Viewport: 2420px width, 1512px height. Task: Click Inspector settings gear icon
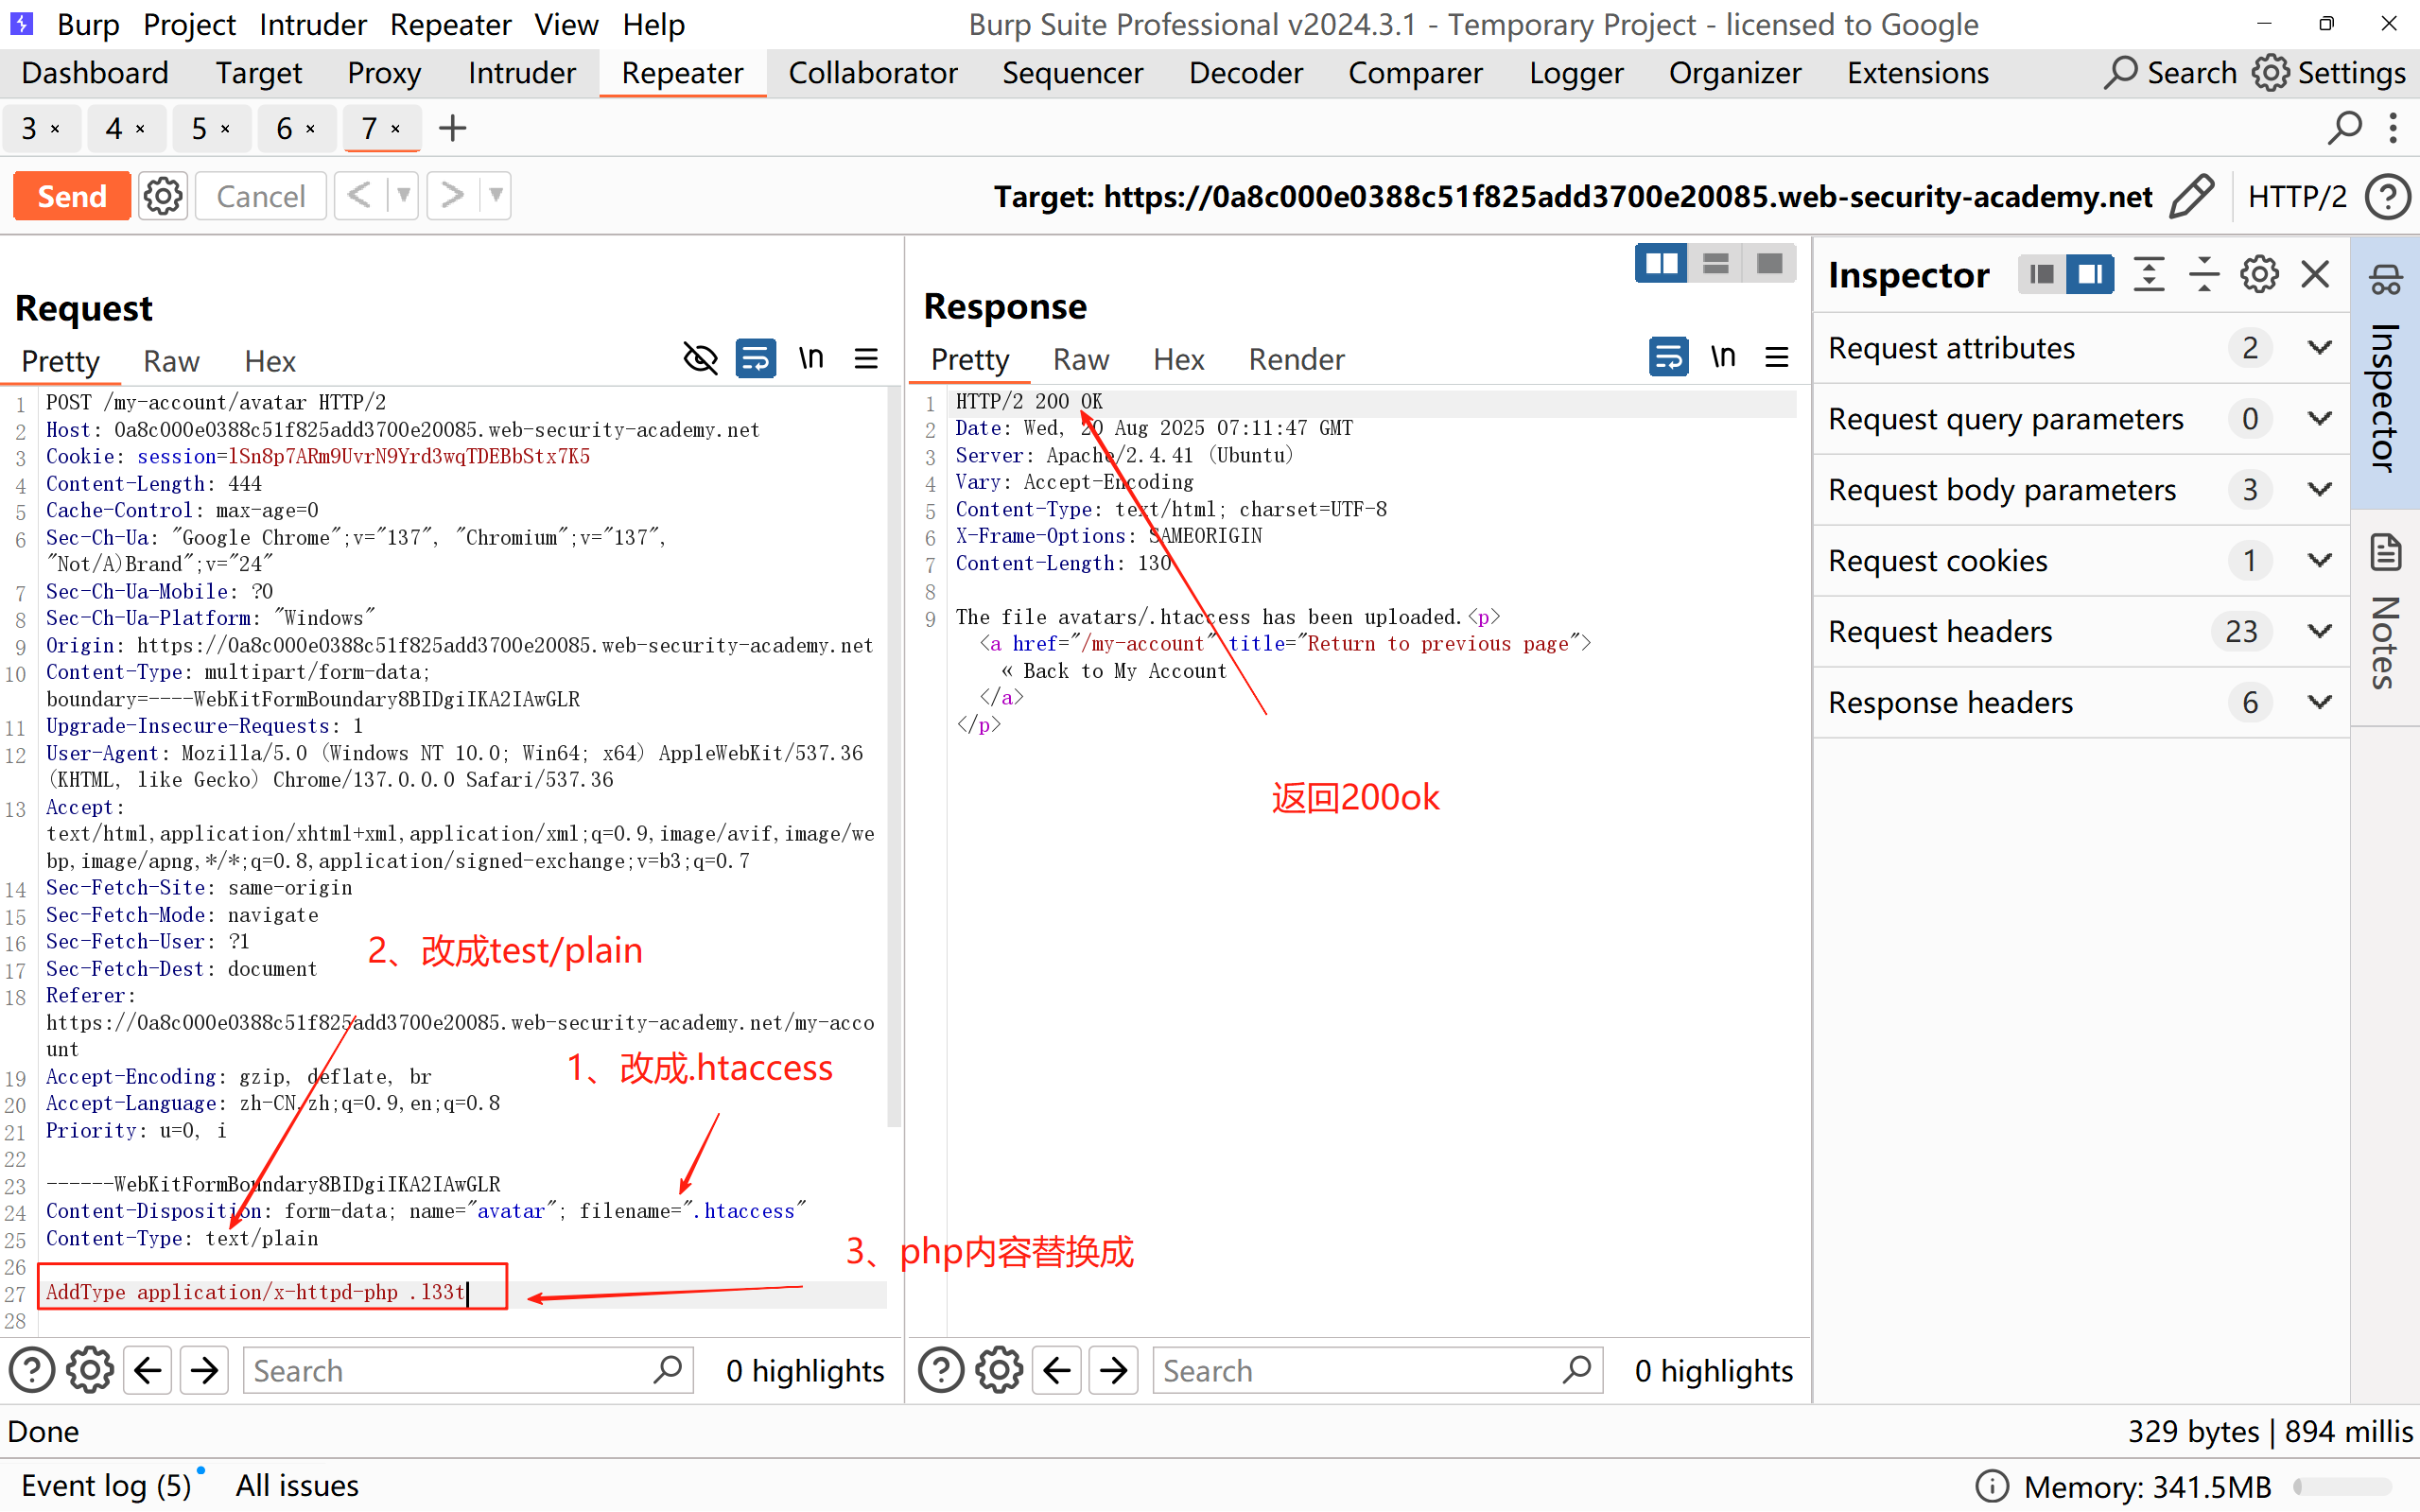point(2258,275)
